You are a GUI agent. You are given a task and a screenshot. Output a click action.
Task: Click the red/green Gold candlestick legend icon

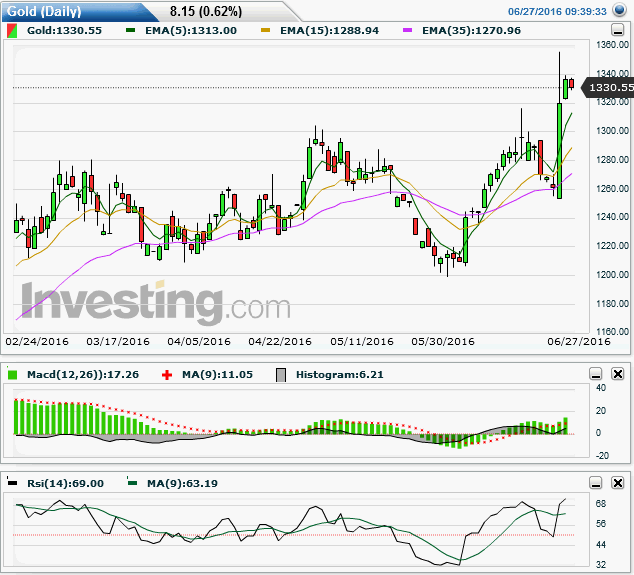[x=12, y=31]
